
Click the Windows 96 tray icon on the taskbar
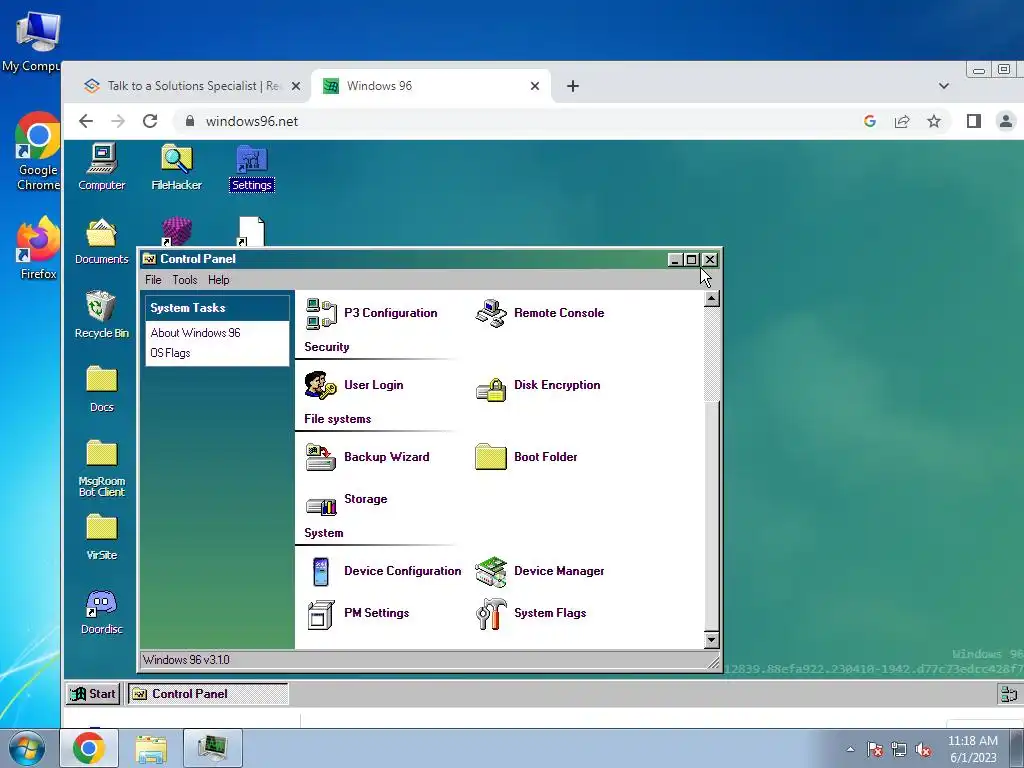coord(1009,694)
